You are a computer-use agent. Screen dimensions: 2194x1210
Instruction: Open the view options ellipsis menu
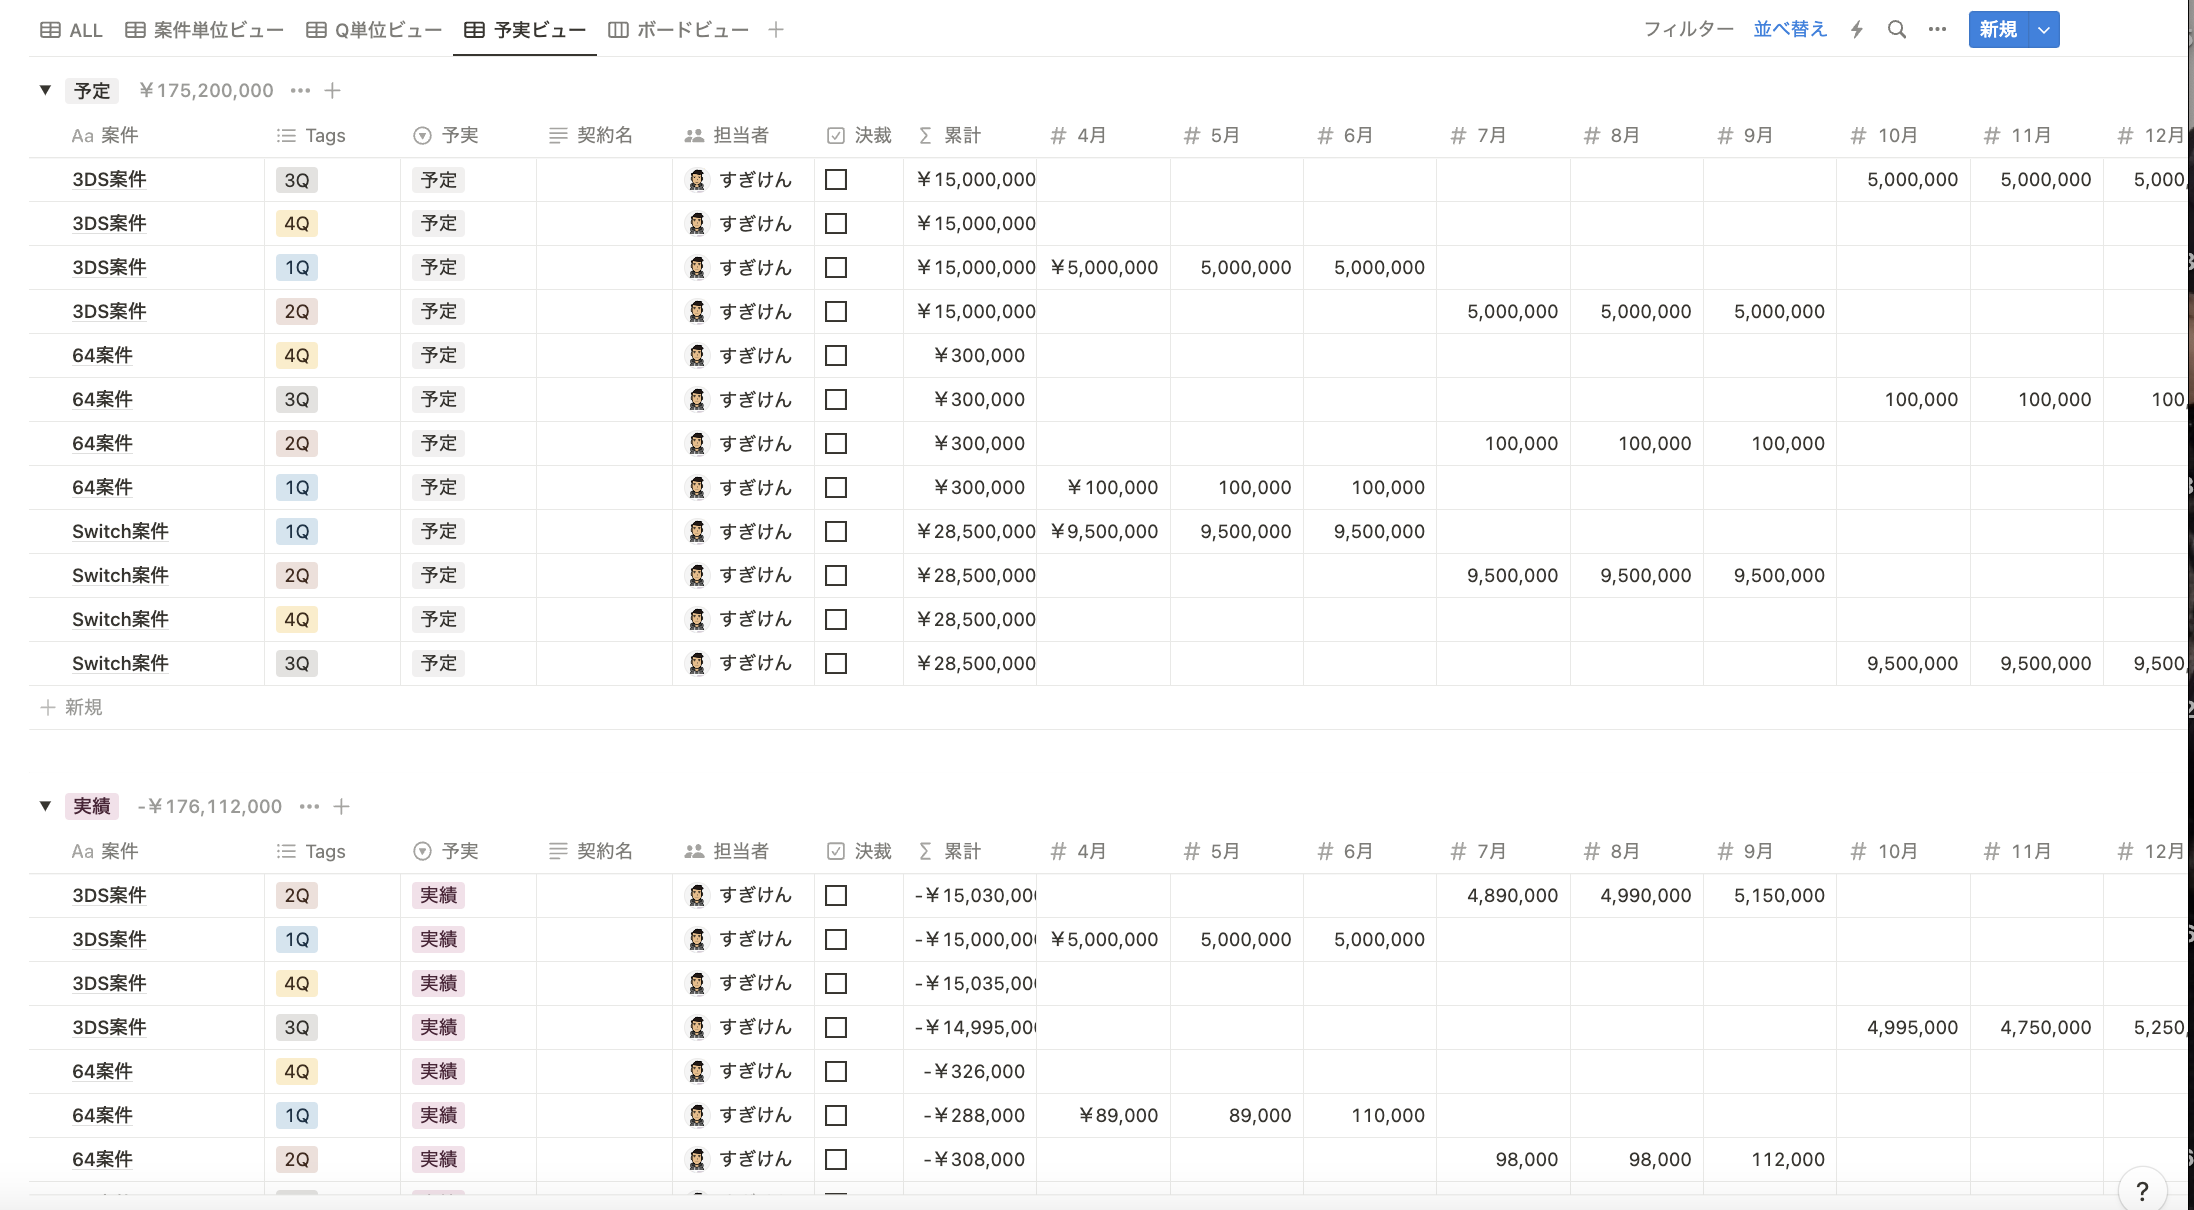pyautogui.click(x=1936, y=29)
